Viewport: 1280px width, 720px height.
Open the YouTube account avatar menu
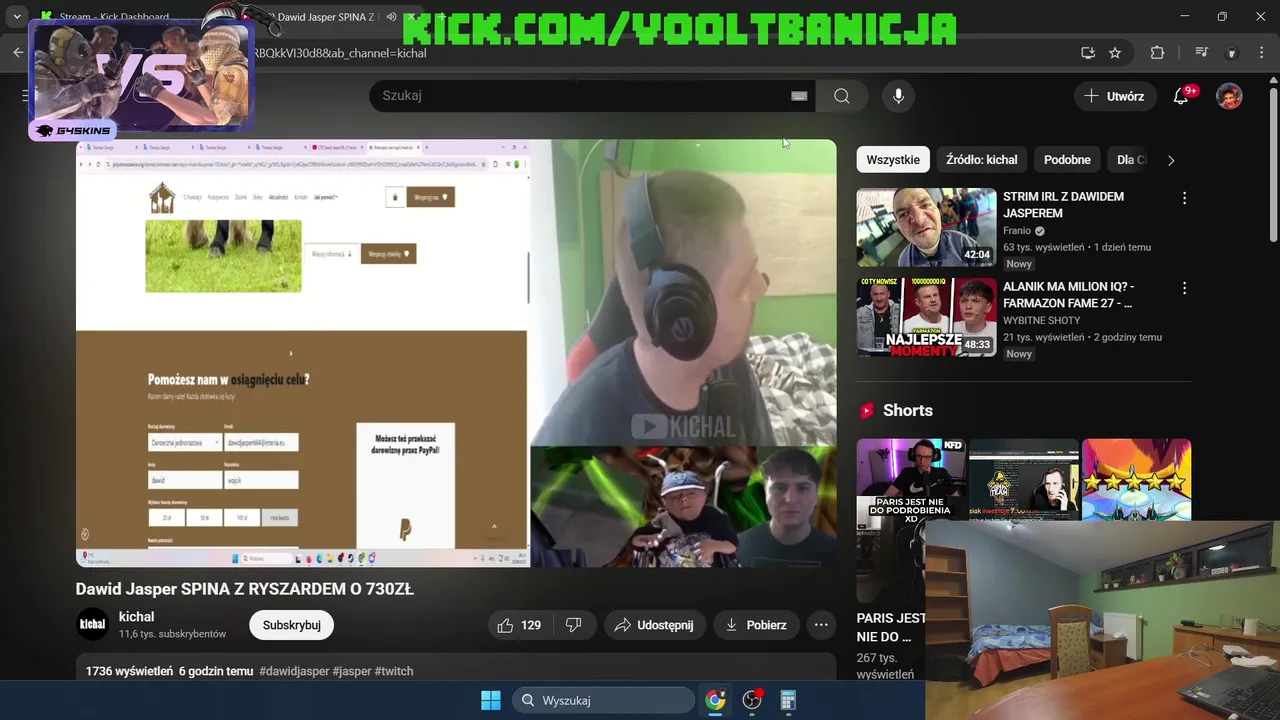(1229, 96)
